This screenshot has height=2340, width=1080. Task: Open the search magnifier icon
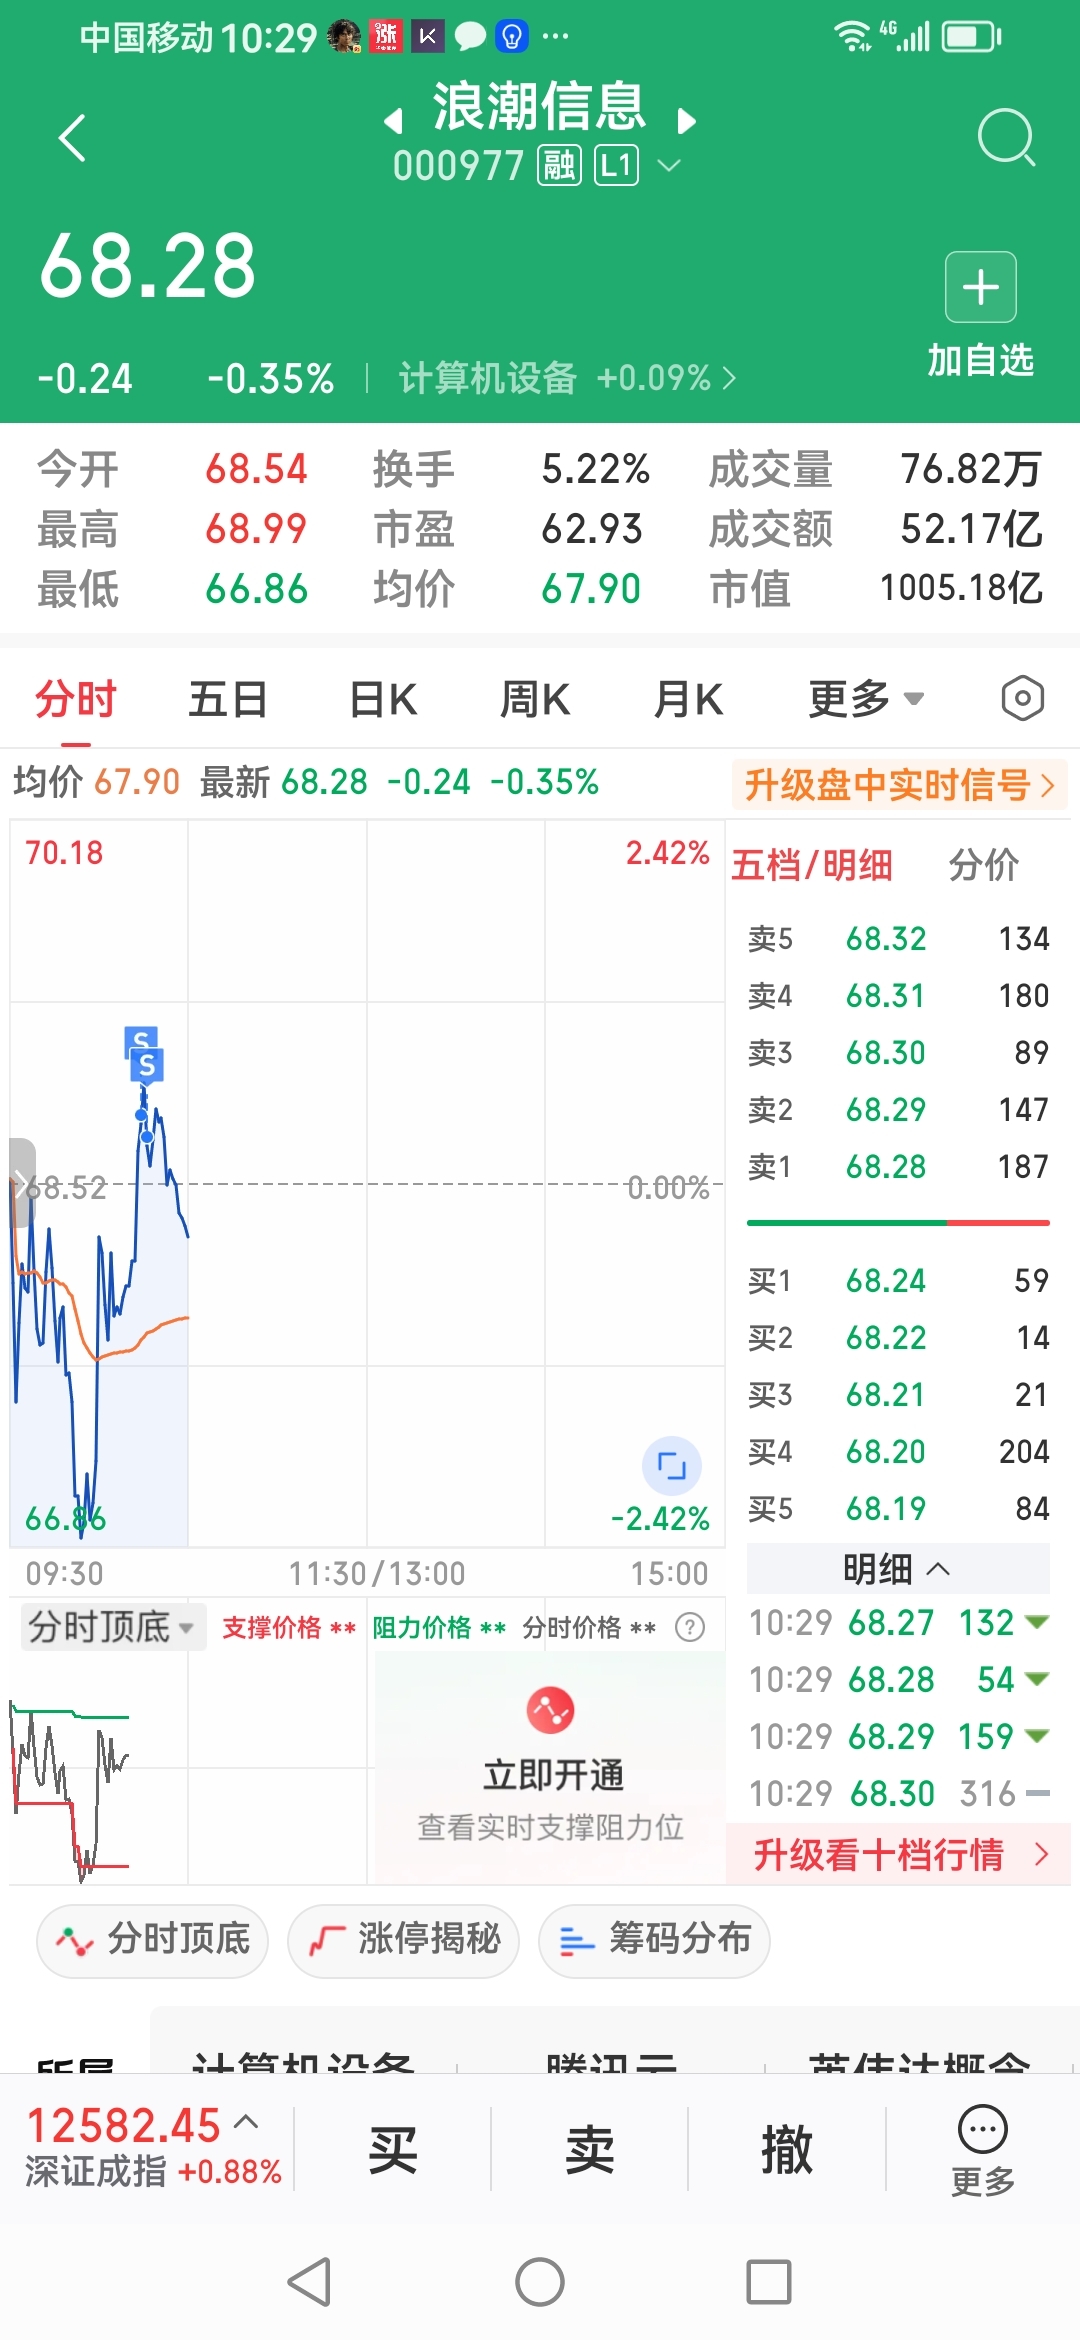click(x=1006, y=138)
